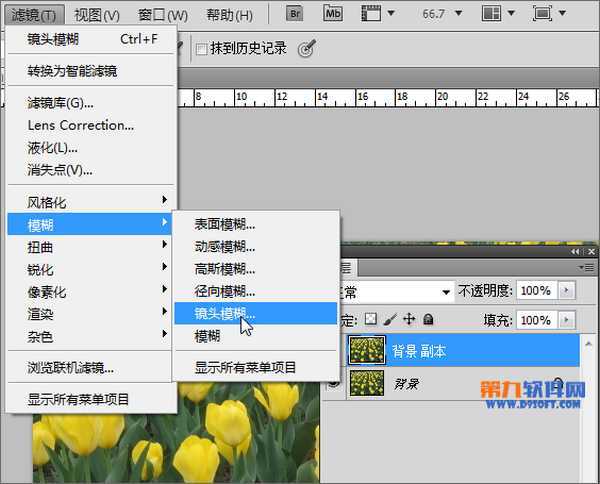Open the 视图(V) menu
This screenshot has width=600, height=484.
pyautogui.click(x=97, y=15)
